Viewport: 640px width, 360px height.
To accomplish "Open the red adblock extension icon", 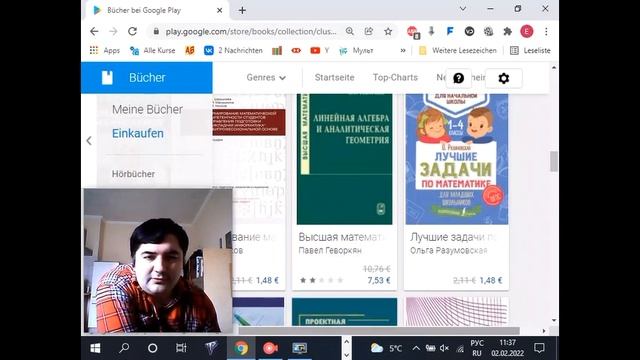I will tap(413, 32).
